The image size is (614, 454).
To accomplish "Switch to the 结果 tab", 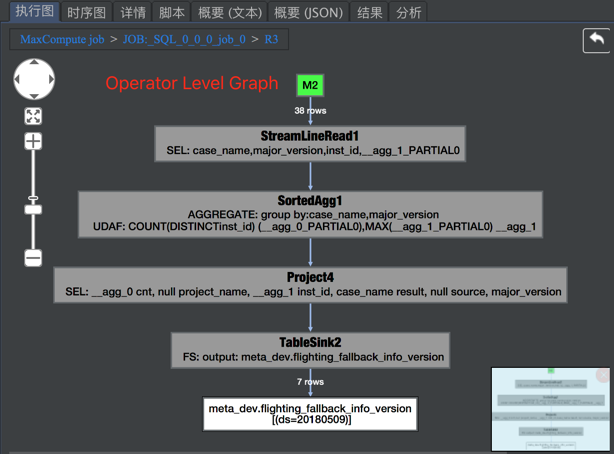I will click(x=369, y=13).
